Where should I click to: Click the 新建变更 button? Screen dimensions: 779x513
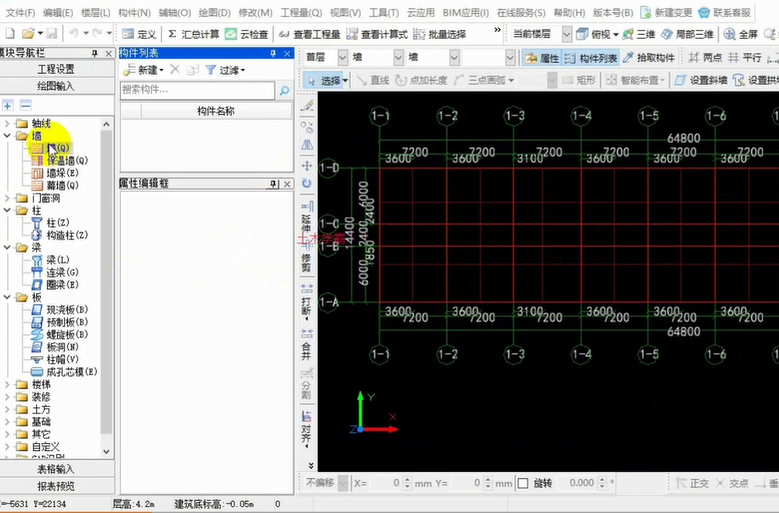click(666, 12)
